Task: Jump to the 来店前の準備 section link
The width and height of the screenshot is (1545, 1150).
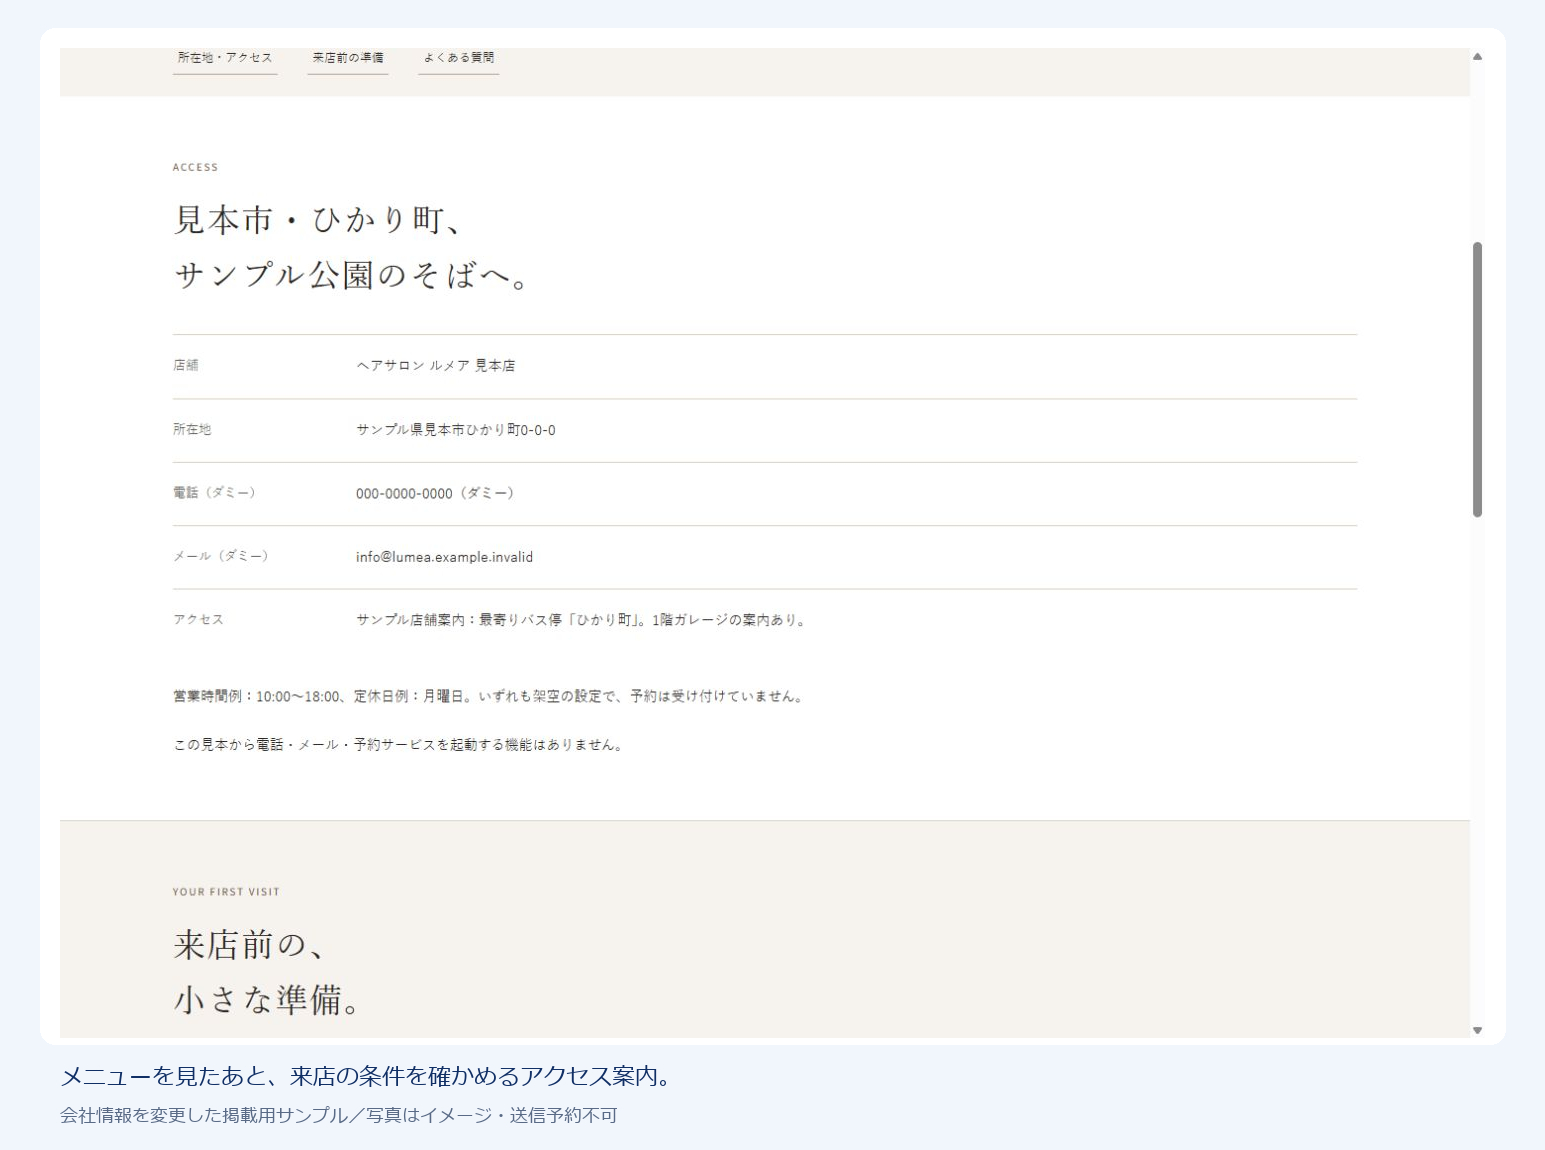Action: click(x=348, y=58)
